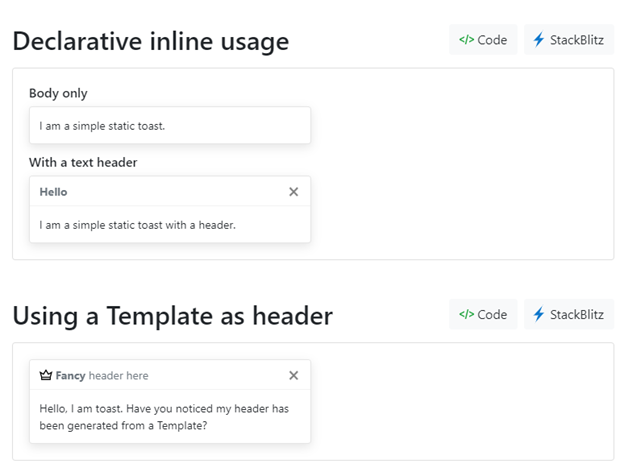Close the Hello toast
The width and height of the screenshot is (624, 472).
pyautogui.click(x=293, y=191)
